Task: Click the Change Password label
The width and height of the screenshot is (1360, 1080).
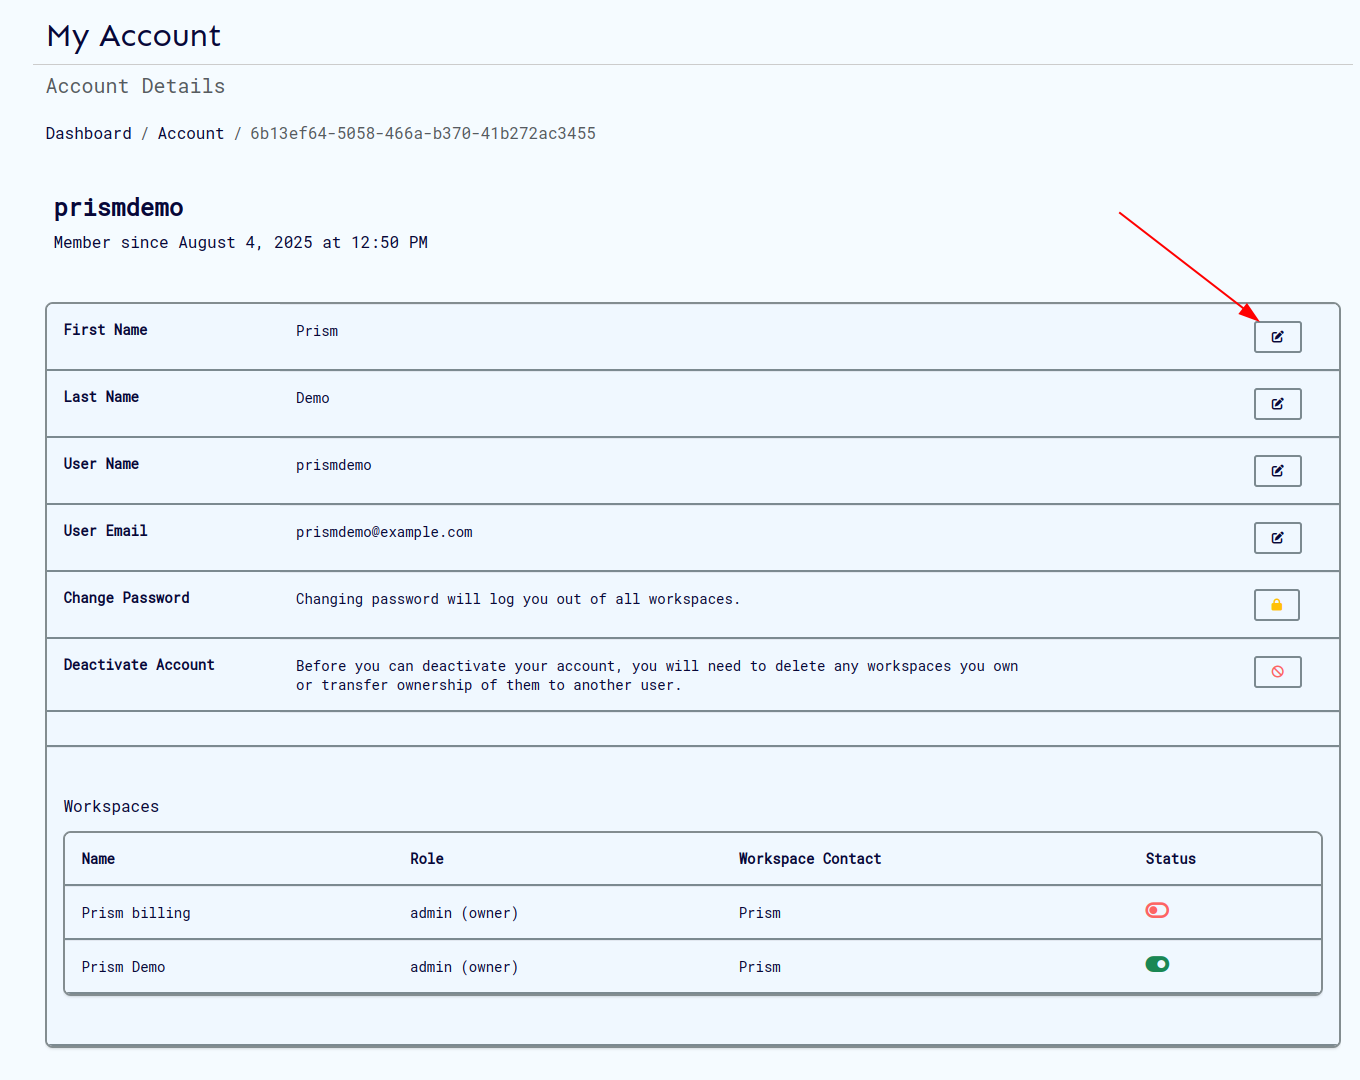Action: 126,598
